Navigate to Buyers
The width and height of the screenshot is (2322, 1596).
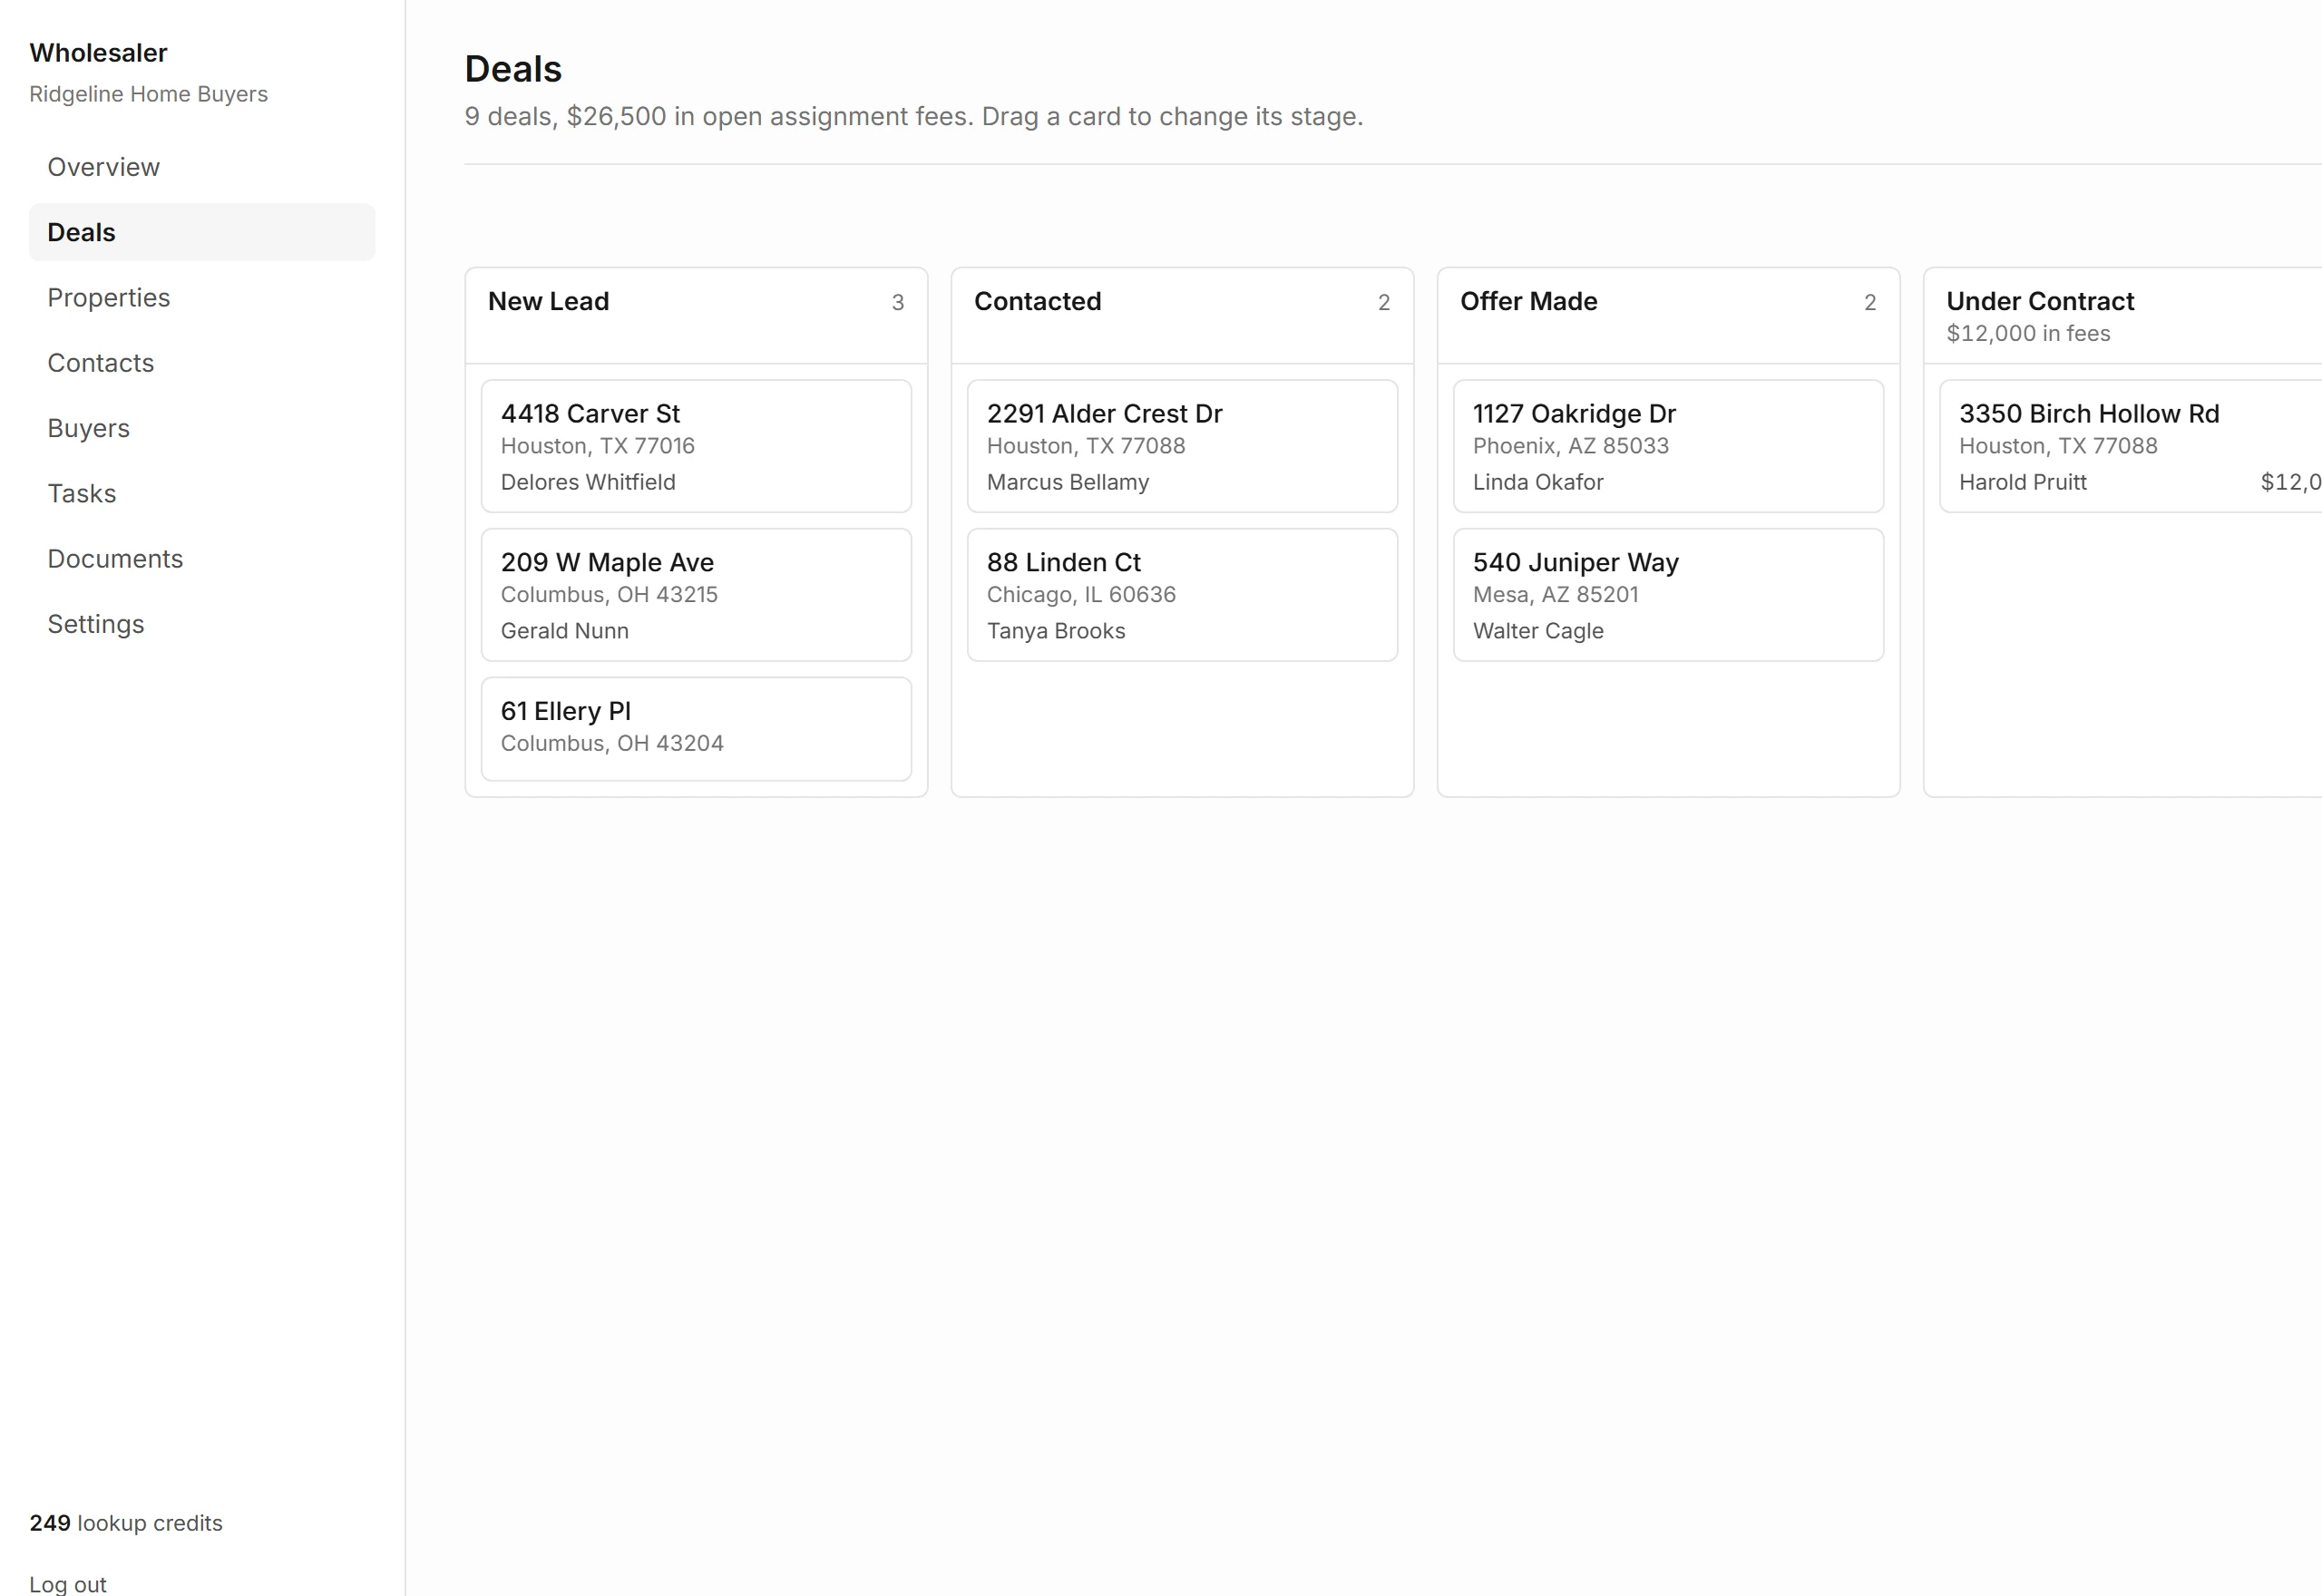click(x=202, y=428)
